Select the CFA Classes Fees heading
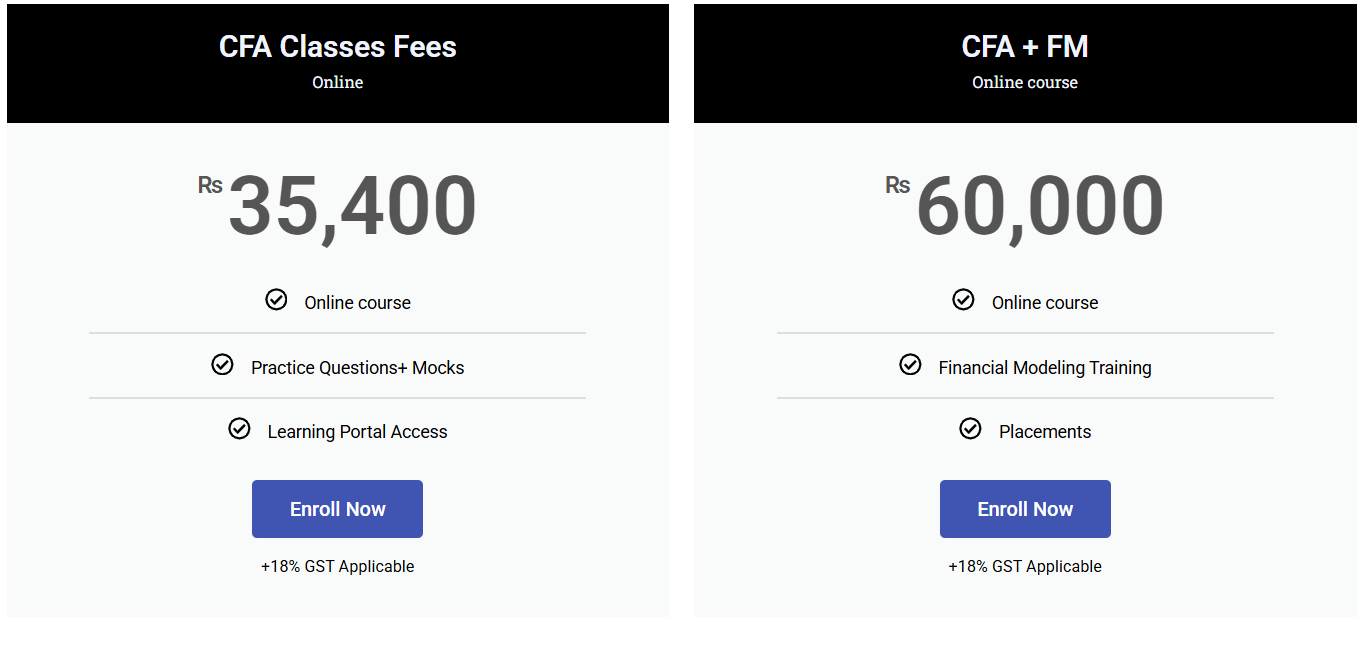 [x=338, y=47]
